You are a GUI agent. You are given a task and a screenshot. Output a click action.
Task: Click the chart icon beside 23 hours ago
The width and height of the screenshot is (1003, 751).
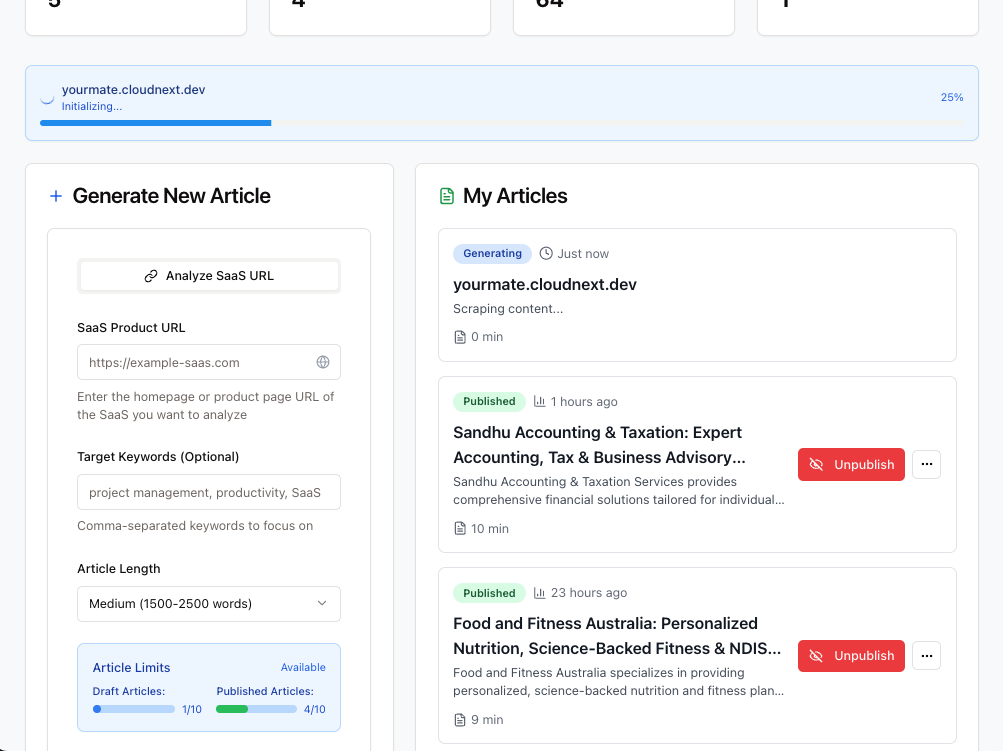(x=540, y=593)
